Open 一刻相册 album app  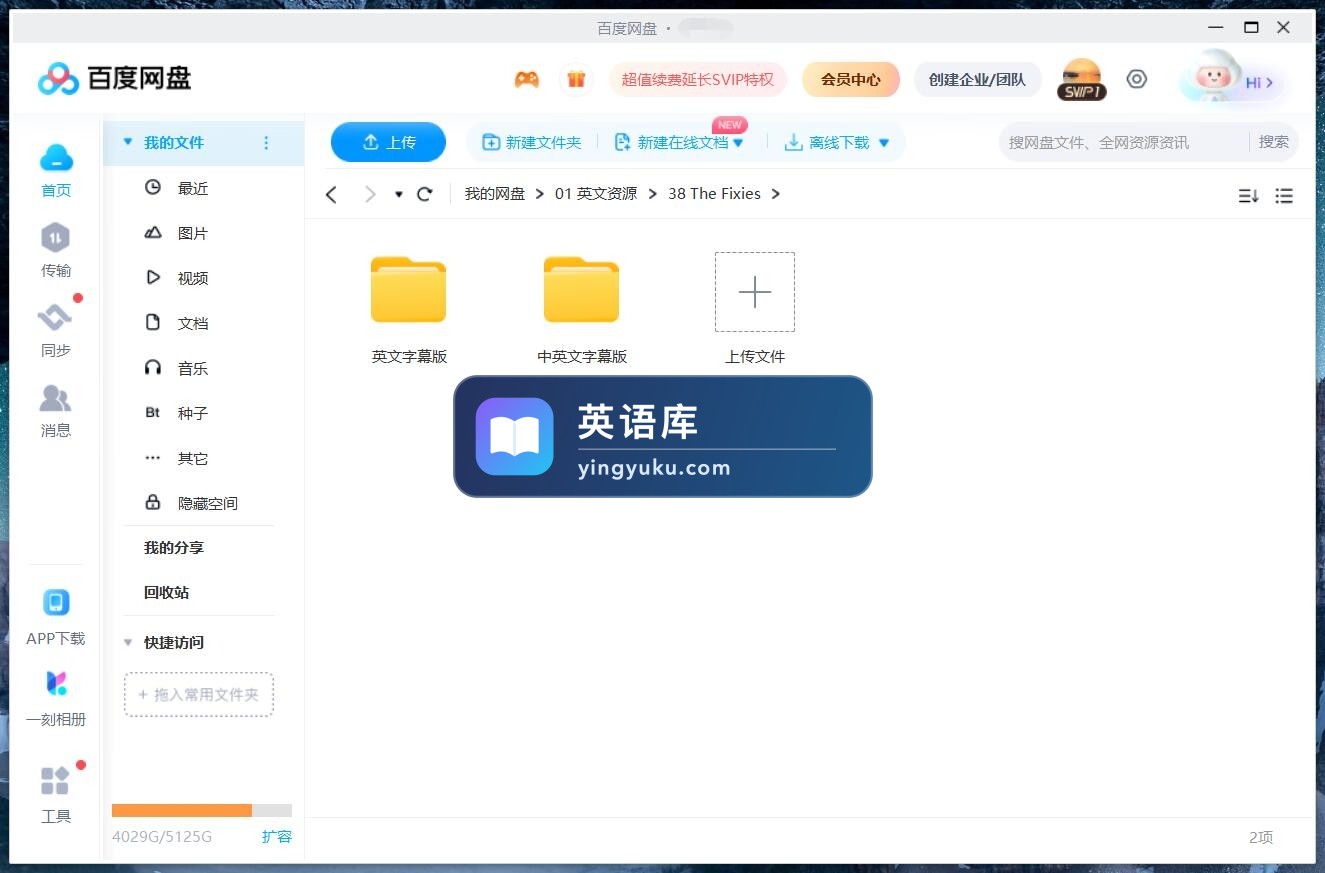point(56,698)
